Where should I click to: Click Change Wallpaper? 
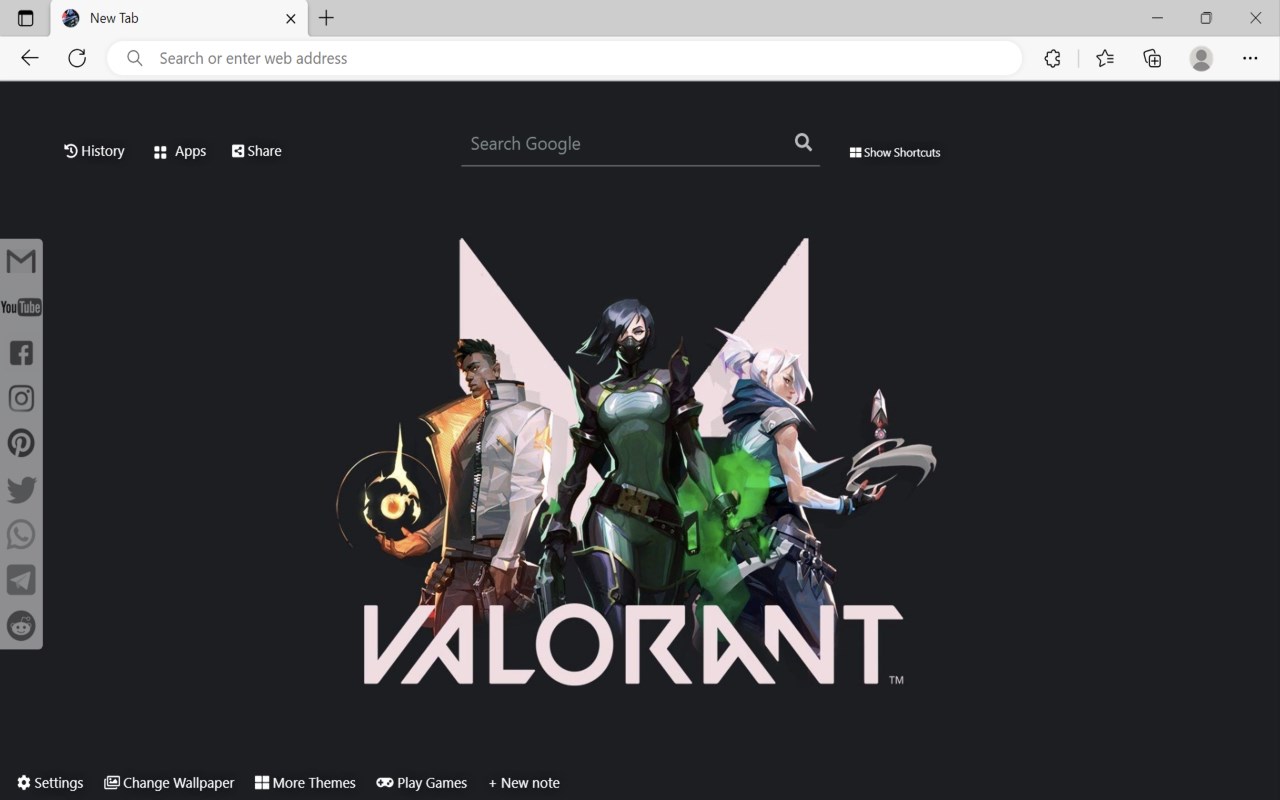(x=169, y=783)
